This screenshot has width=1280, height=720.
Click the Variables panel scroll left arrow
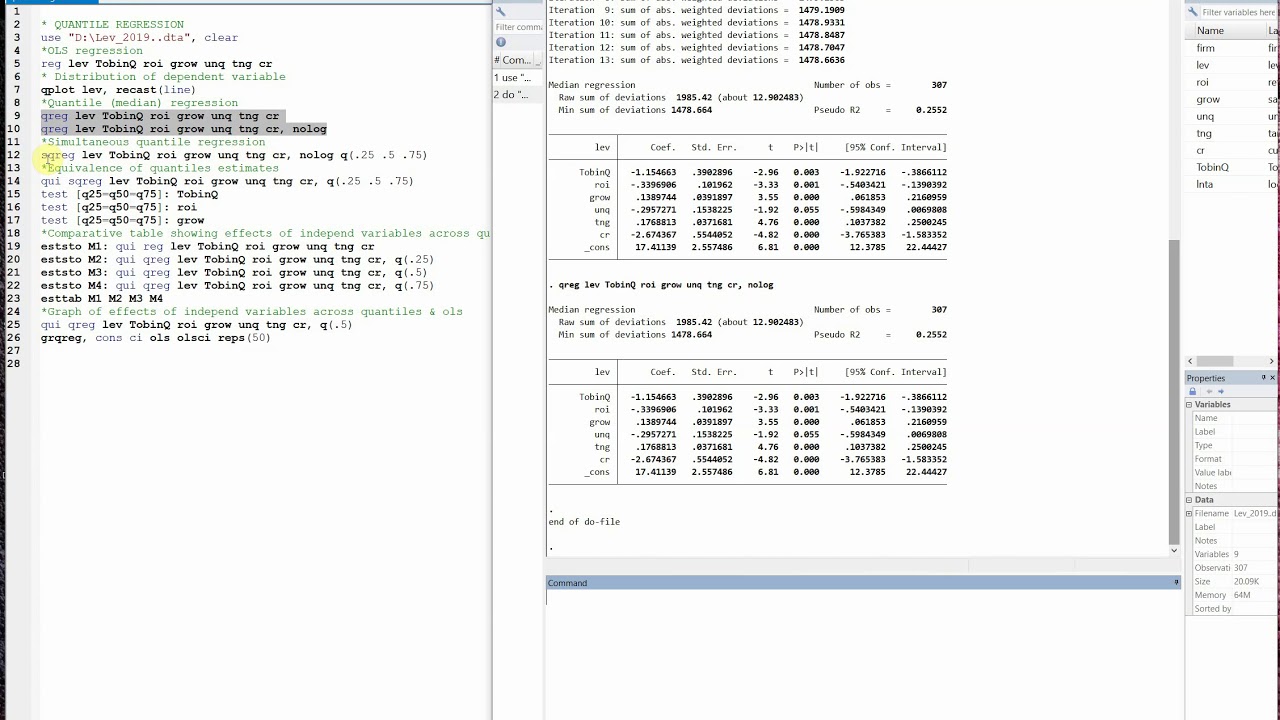pos(1190,361)
